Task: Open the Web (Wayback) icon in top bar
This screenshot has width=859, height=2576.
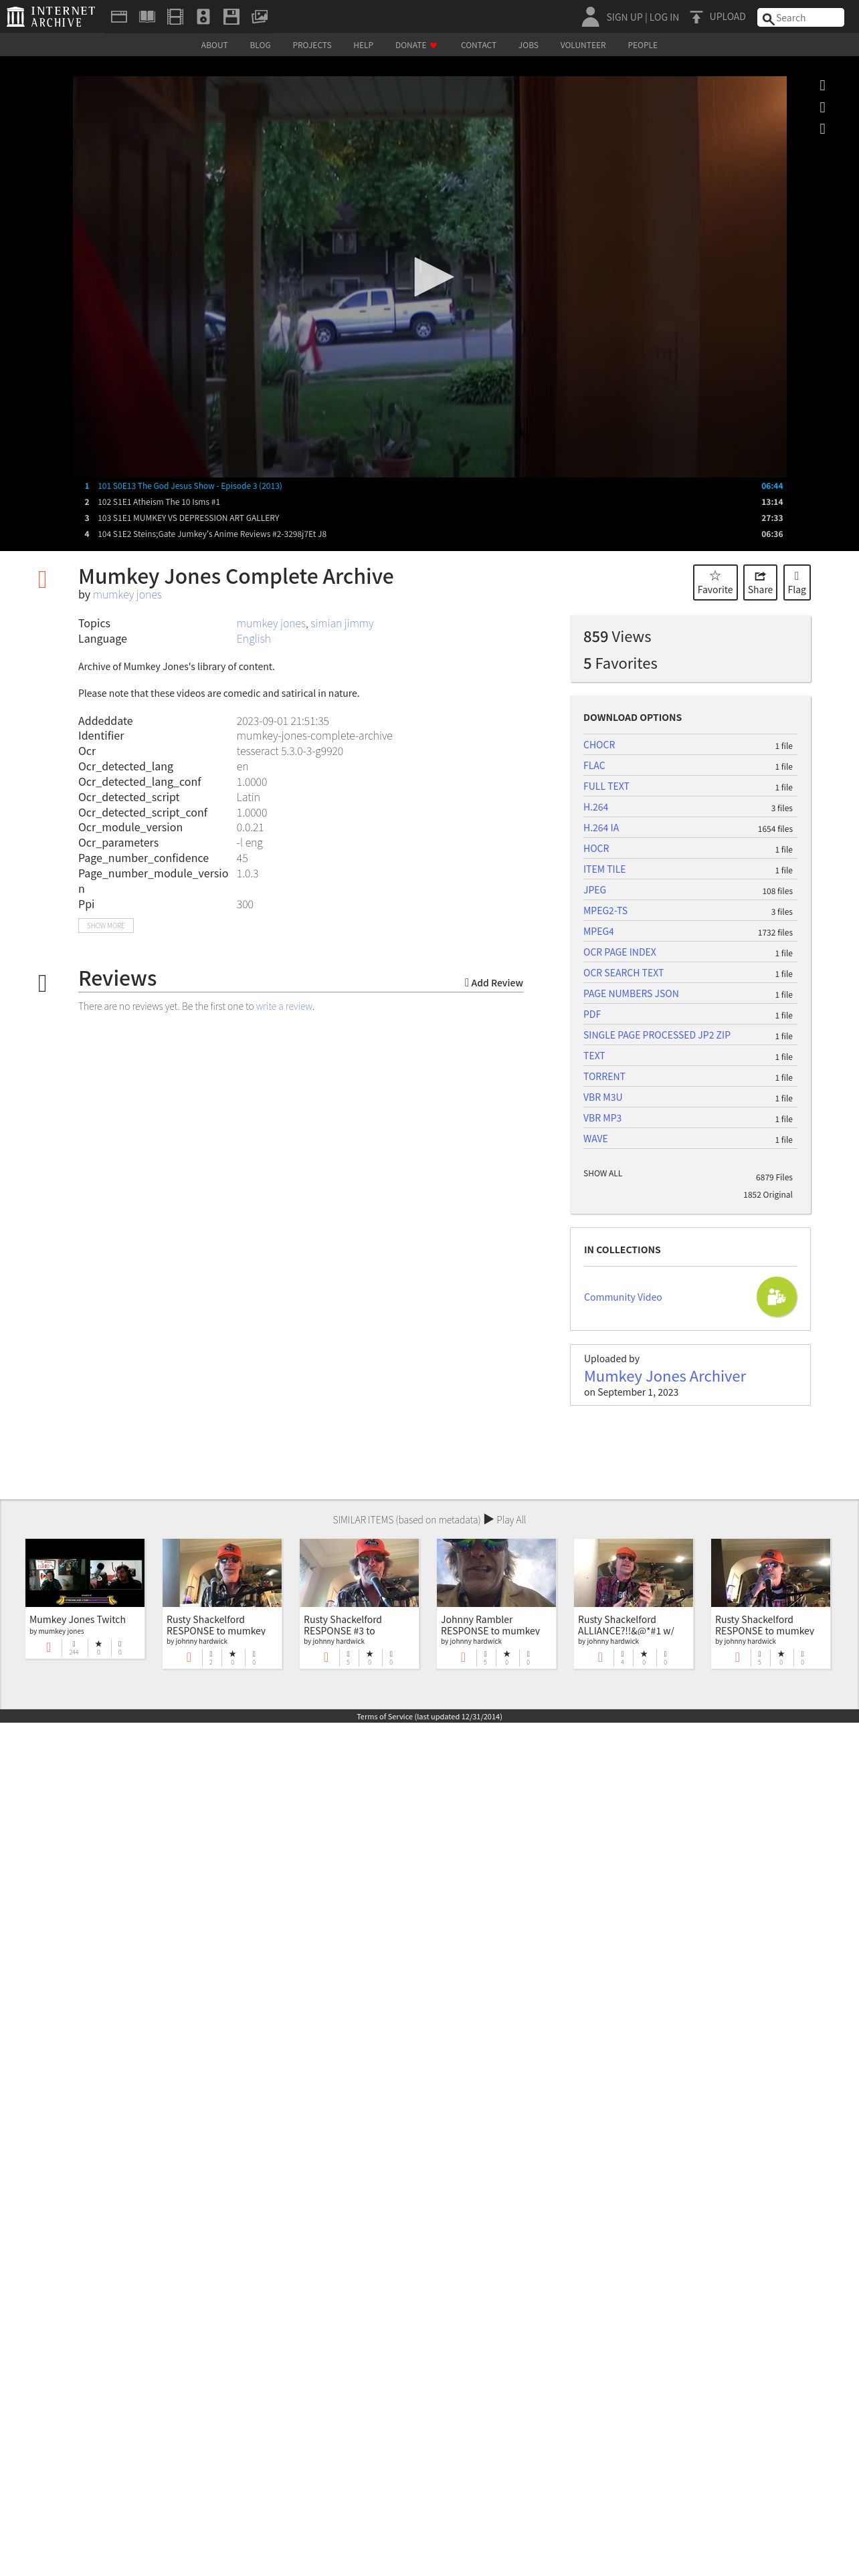Action: 119,16
